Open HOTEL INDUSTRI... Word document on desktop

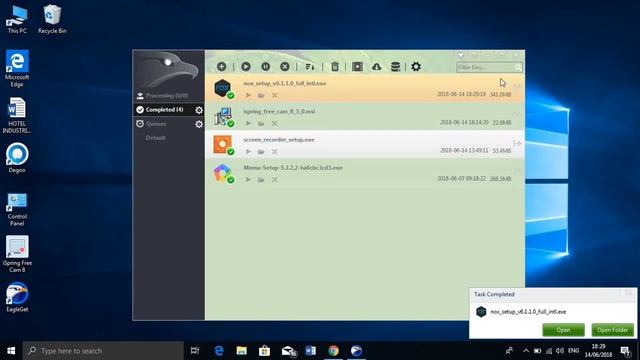[x=17, y=116]
